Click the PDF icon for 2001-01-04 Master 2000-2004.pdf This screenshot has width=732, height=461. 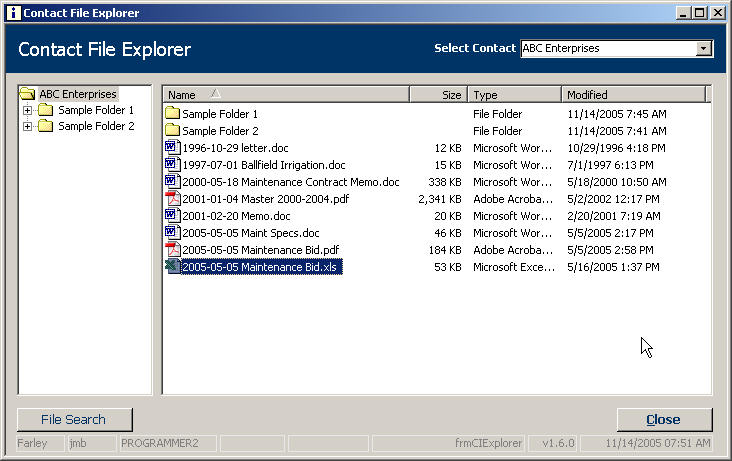tap(171, 199)
